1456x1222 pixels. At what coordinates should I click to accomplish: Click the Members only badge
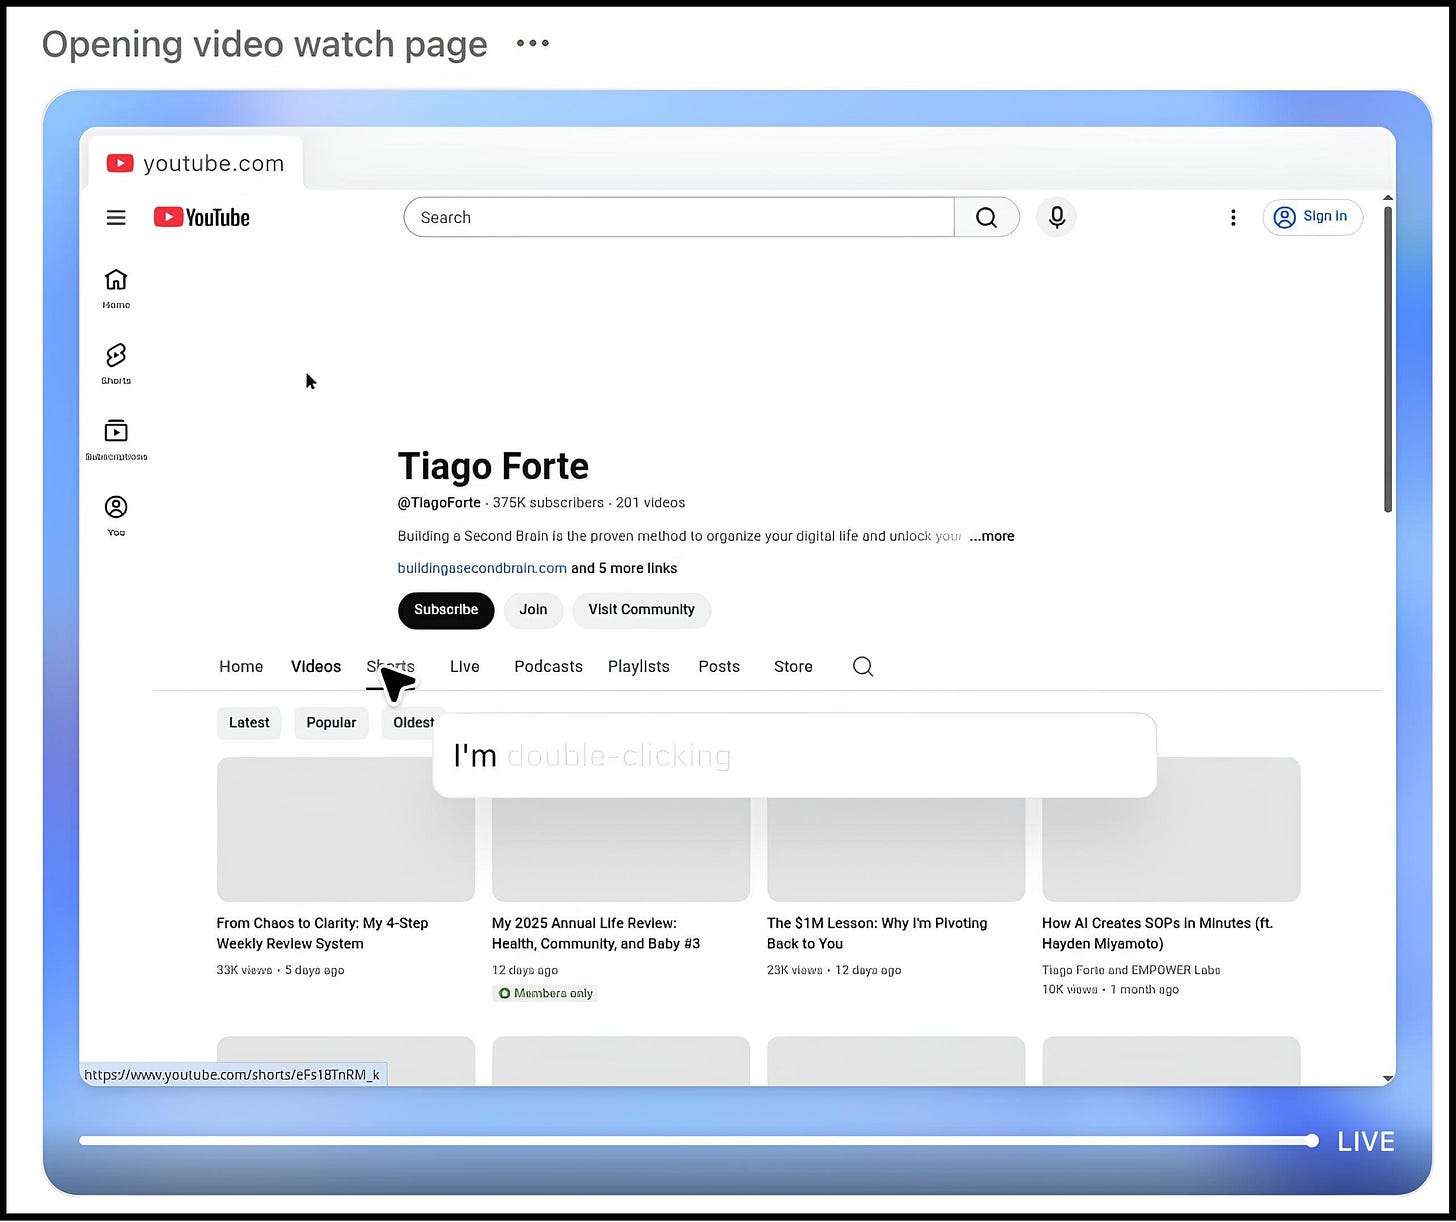[x=546, y=993]
